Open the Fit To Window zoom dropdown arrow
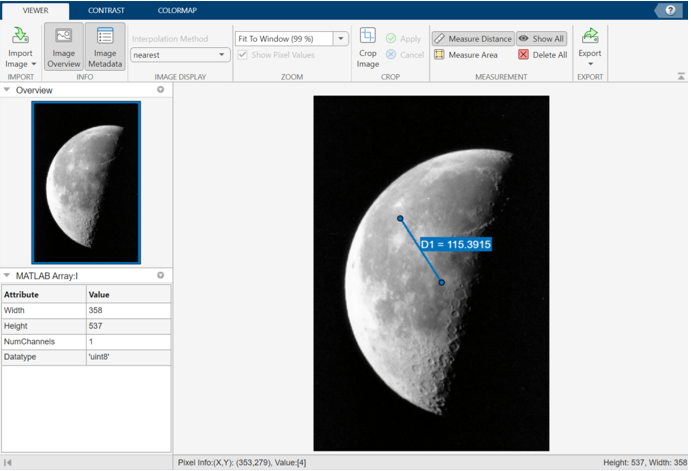 coord(341,39)
